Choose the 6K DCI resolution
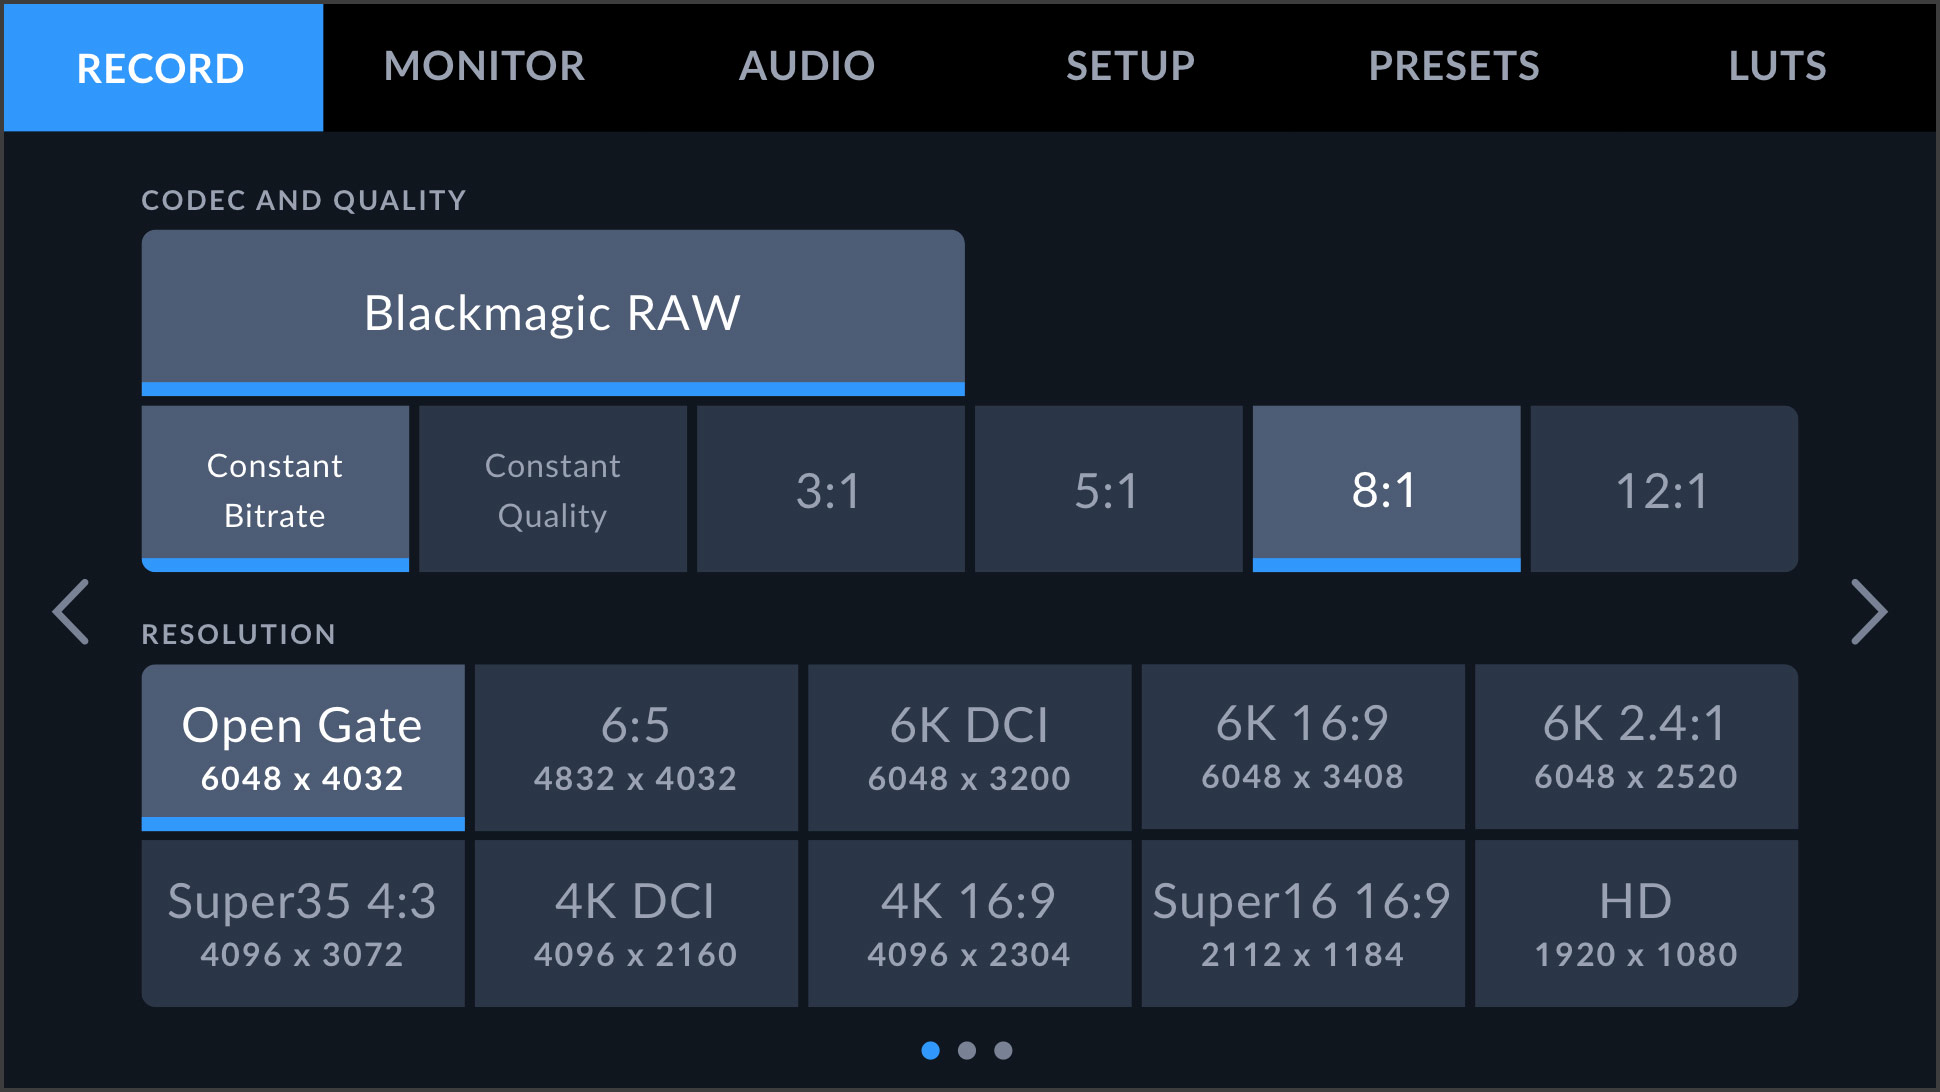This screenshot has width=1940, height=1092. [x=969, y=747]
